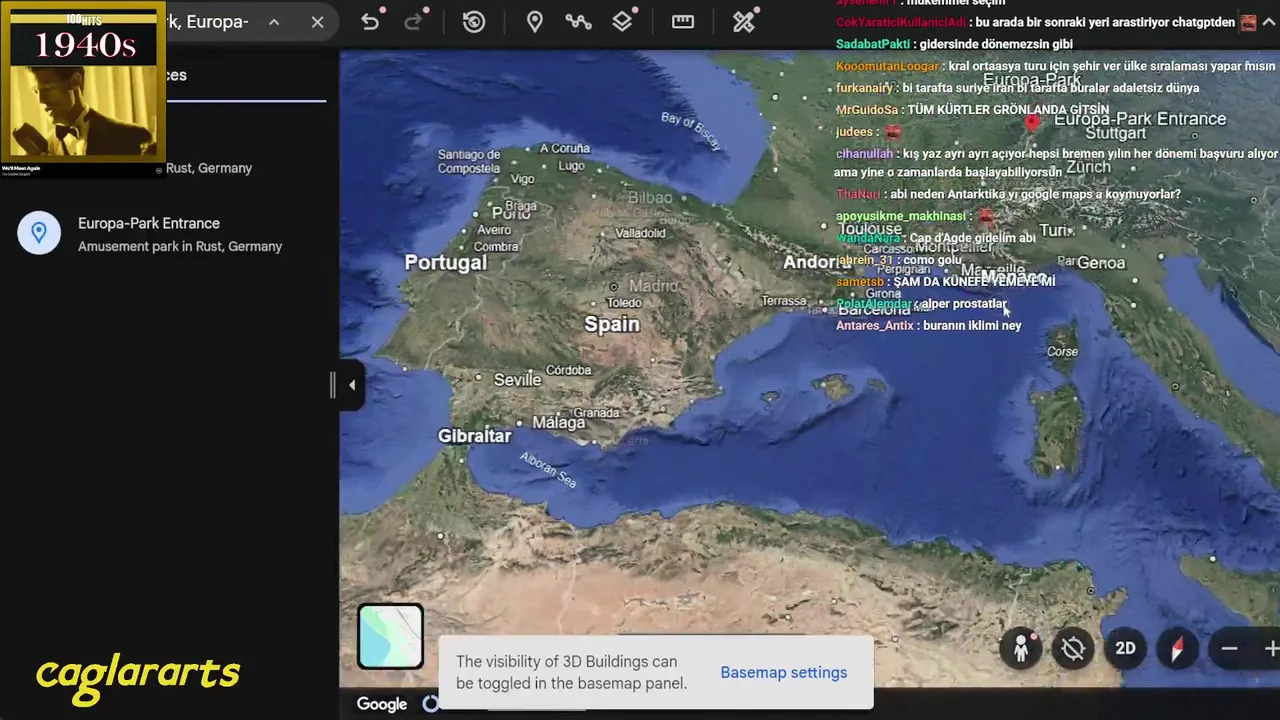Click the 'Toledo' city label
This screenshot has width=1280, height=720.
point(624,303)
